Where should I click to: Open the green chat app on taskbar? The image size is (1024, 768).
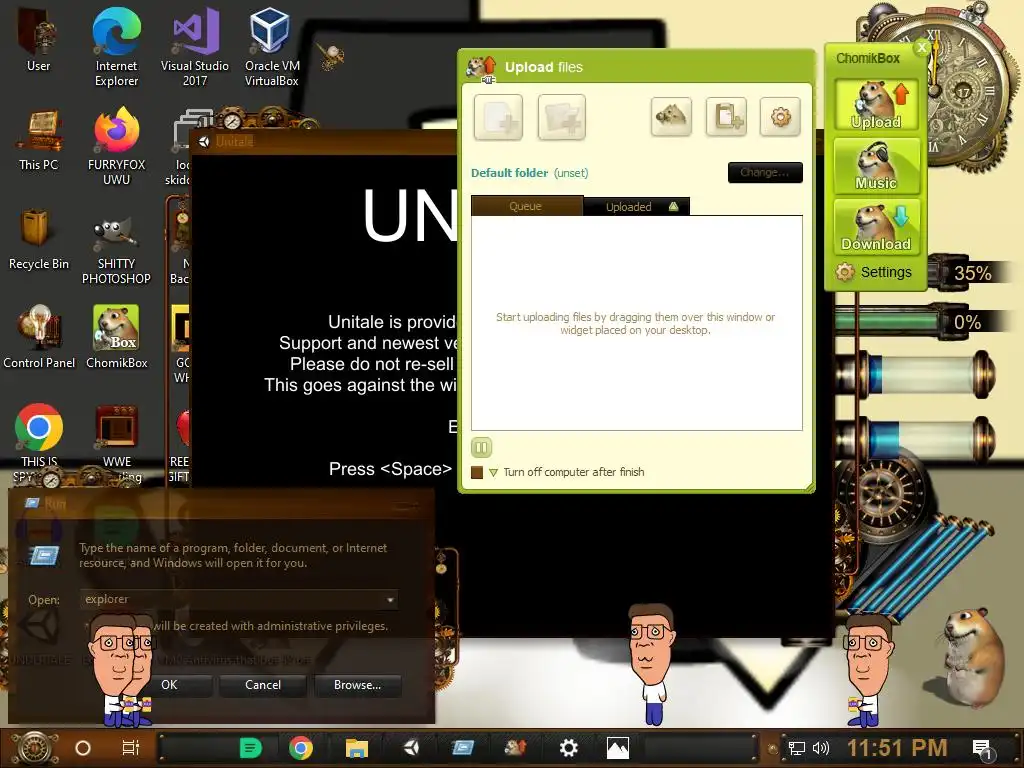(x=250, y=748)
